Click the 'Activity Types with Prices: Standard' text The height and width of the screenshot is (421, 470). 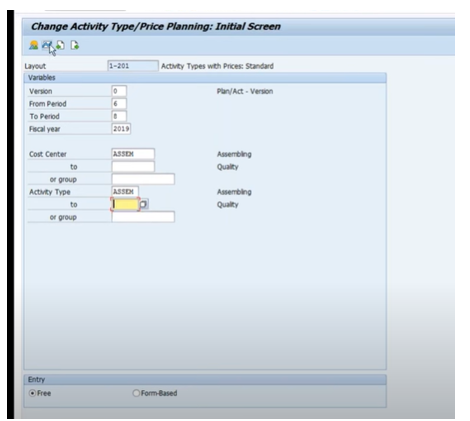click(217, 66)
